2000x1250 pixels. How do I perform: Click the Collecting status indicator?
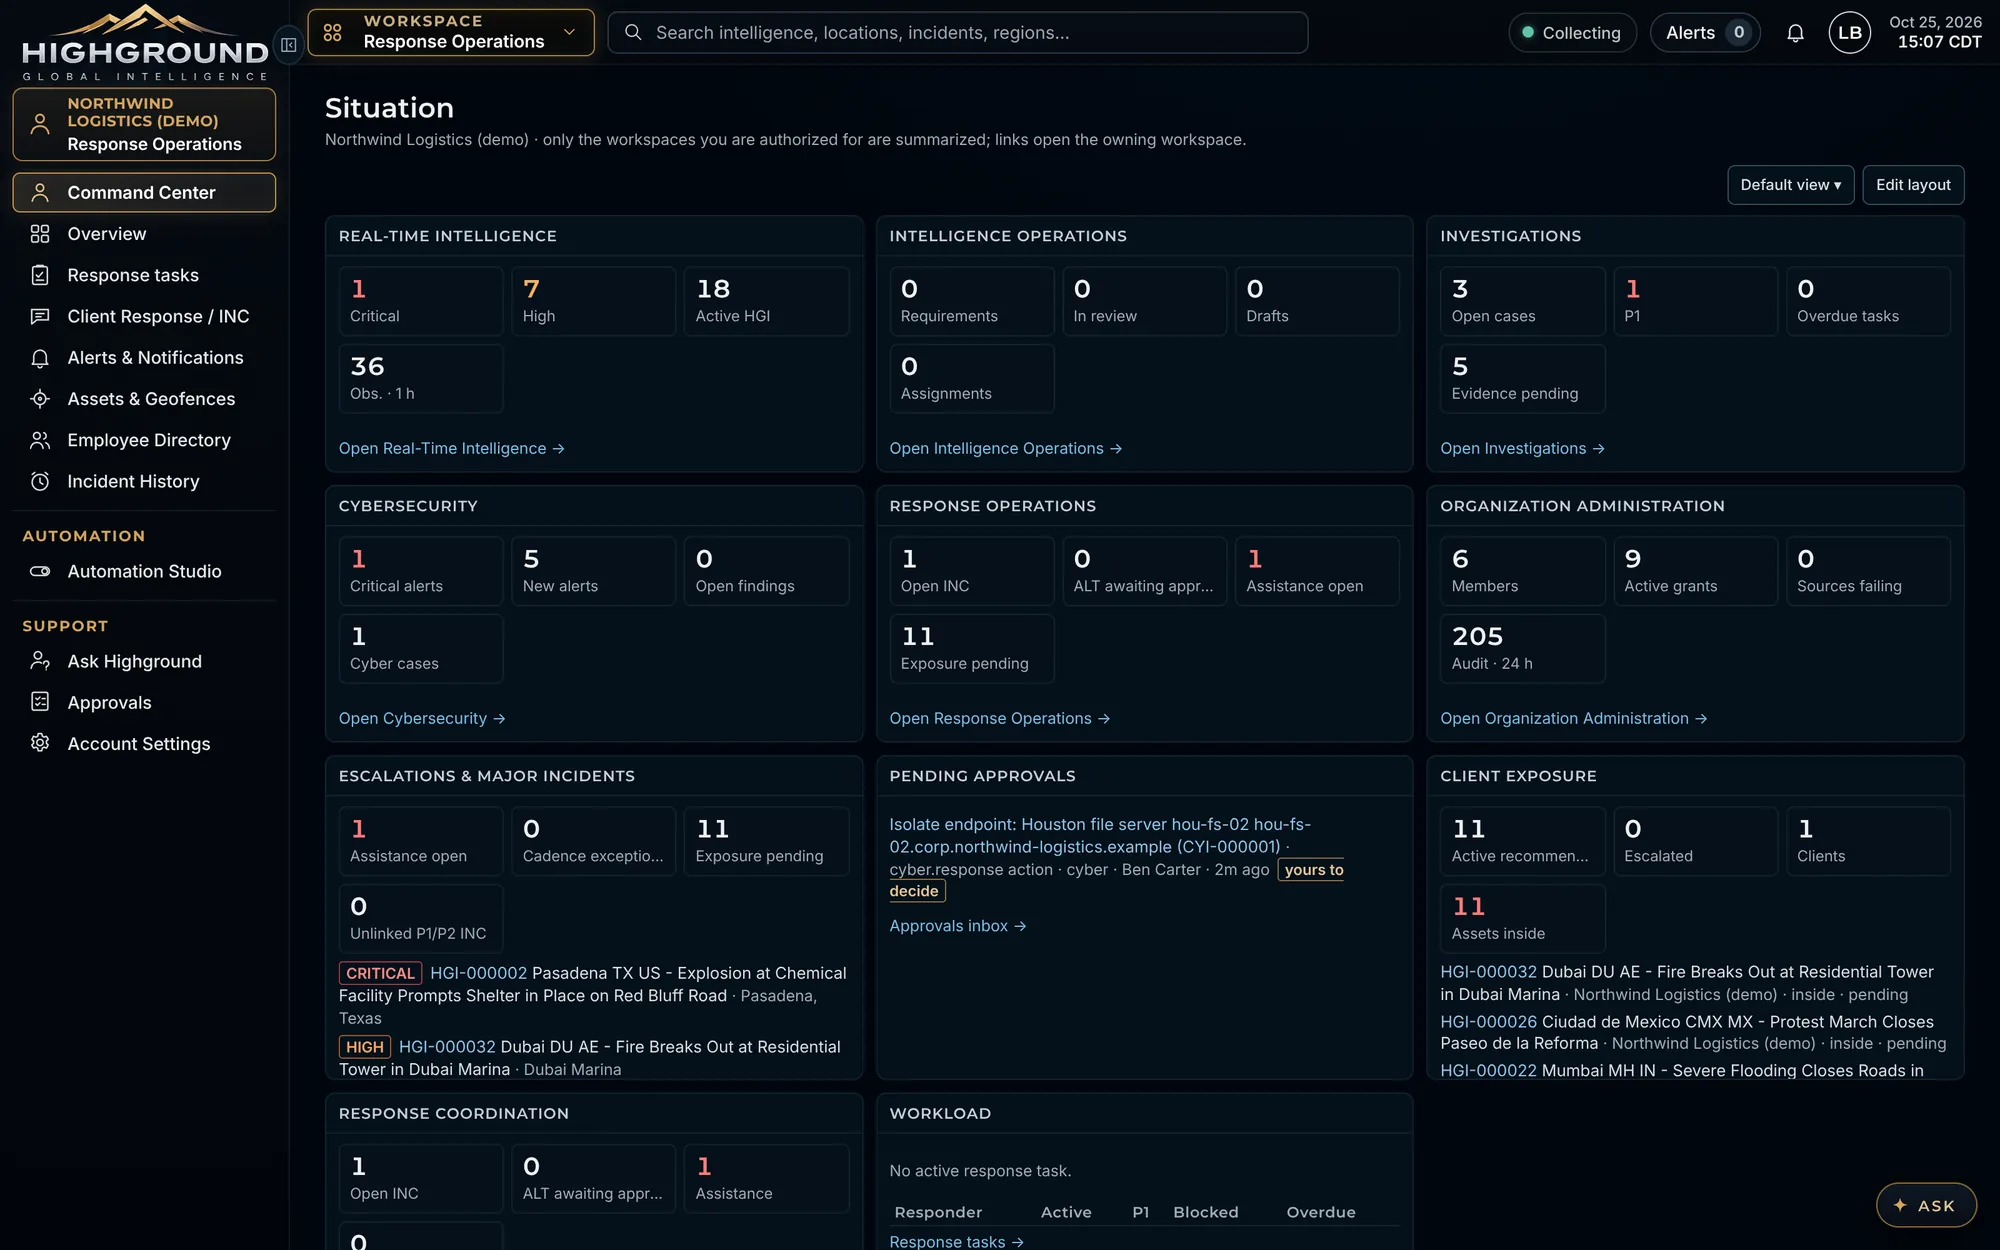pyautogui.click(x=1572, y=33)
